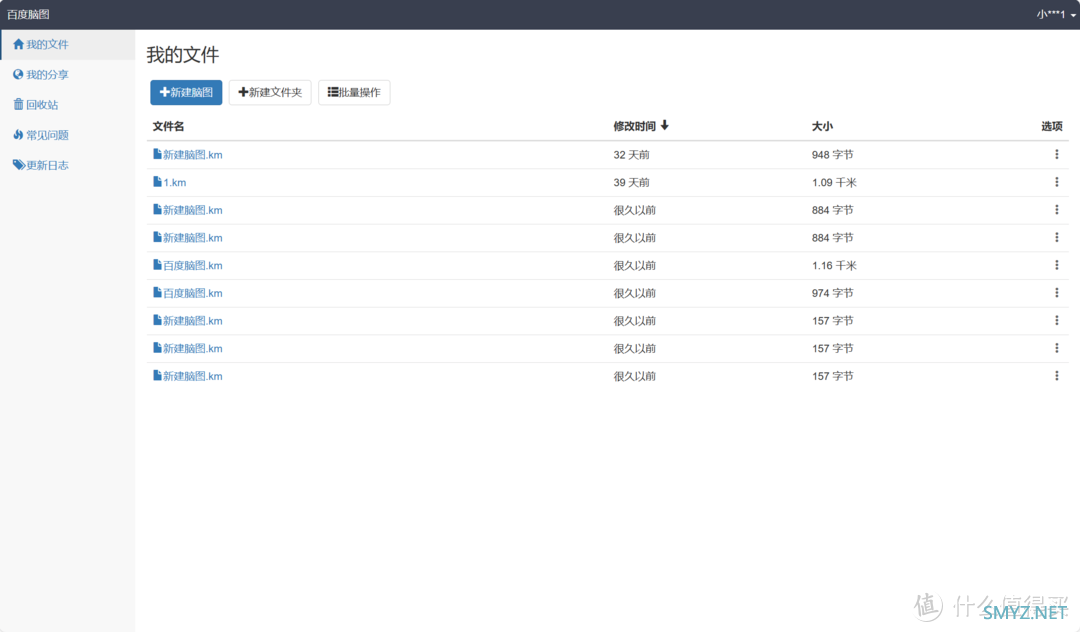Click the globe icon for 我的分享

[x=18, y=75]
